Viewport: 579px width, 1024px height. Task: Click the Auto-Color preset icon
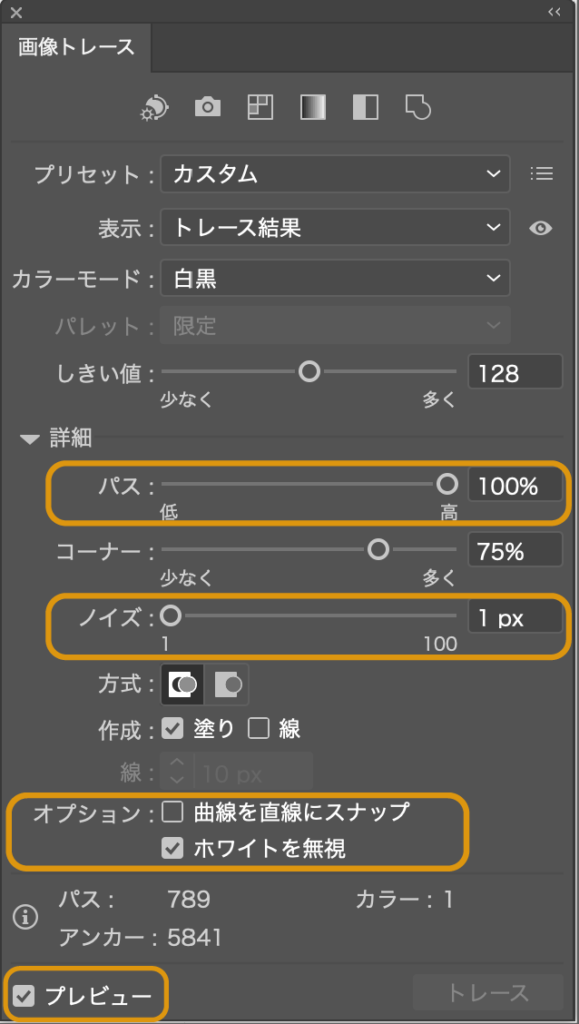tap(155, 107)
